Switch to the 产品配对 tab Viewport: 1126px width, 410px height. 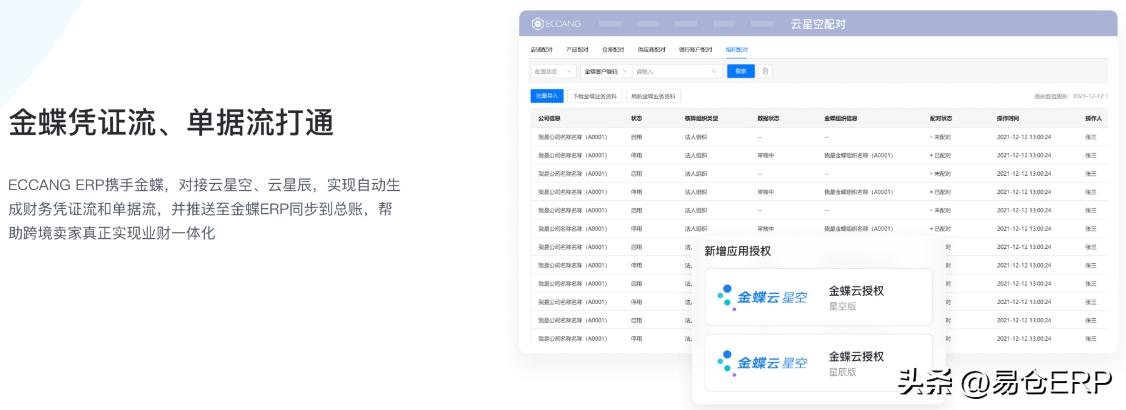pyautogui.click(x=577, y=50)
